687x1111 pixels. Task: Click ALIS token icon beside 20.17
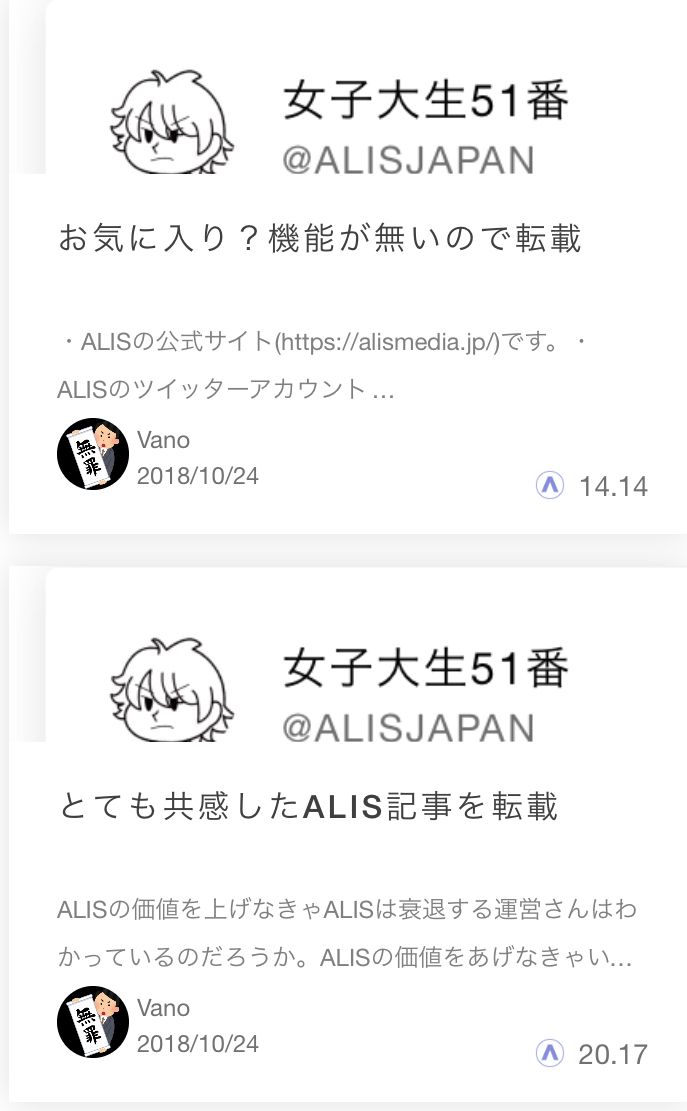click(550, 1054)
